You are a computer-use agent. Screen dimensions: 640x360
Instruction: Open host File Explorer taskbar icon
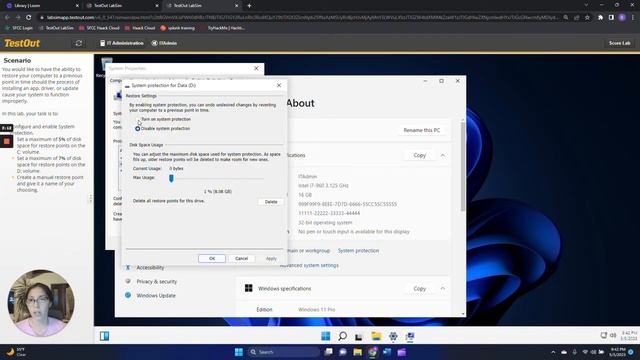pyautogui.click(x=358, y=352)
